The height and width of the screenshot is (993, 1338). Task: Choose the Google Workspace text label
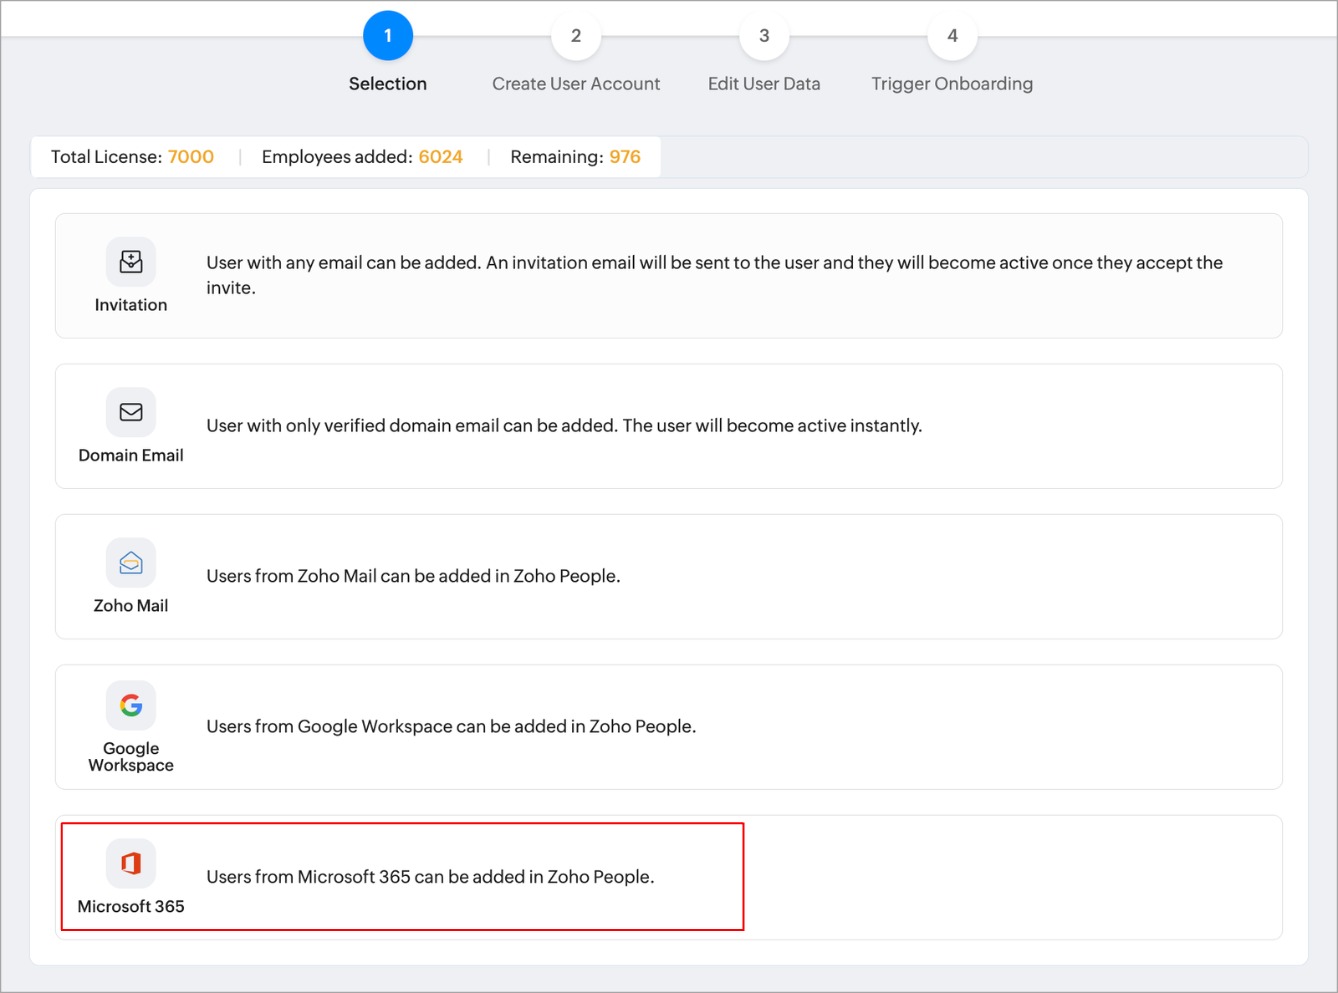coord(131,757)
